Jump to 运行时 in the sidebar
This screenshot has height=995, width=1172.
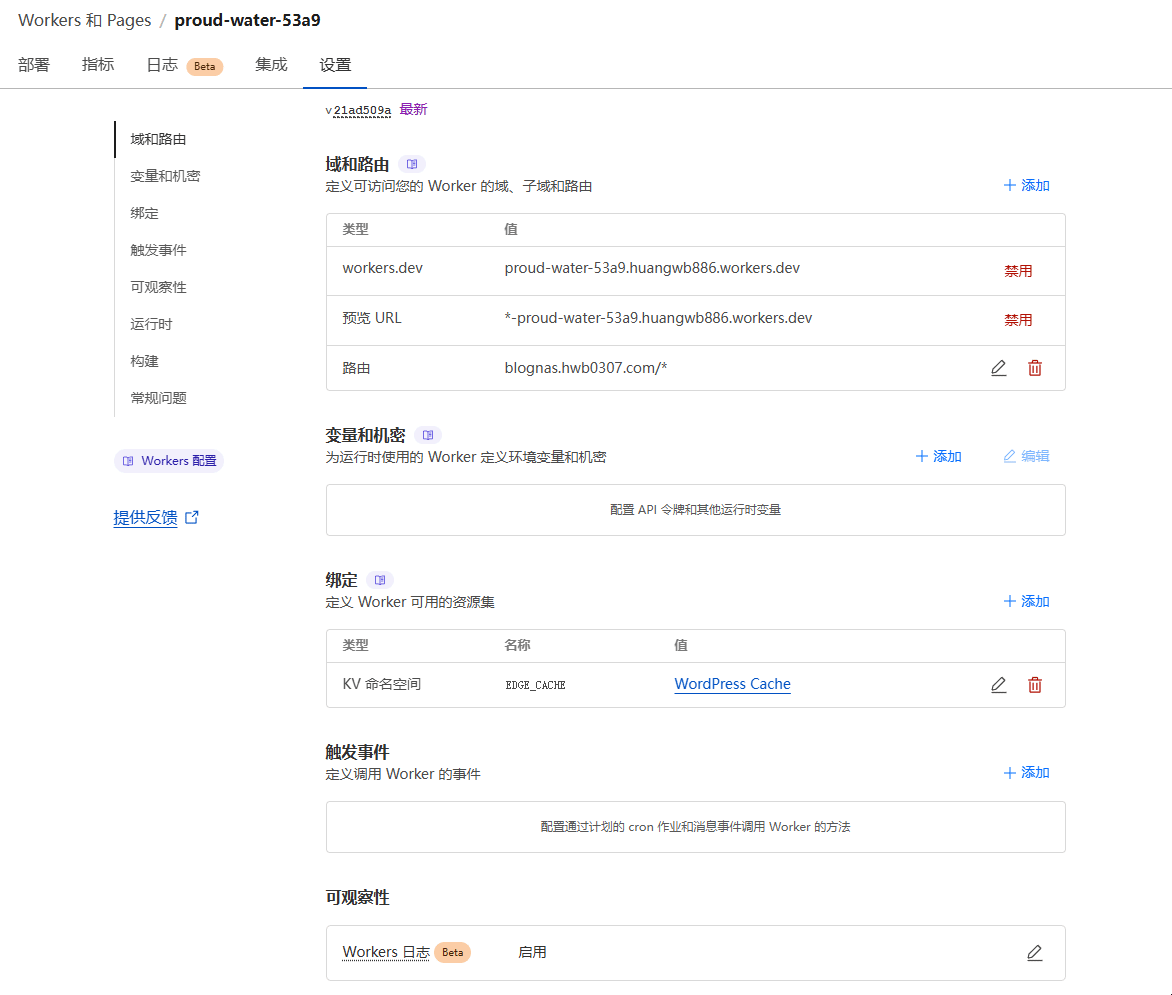pyautogui.click(x=151, y=324)
